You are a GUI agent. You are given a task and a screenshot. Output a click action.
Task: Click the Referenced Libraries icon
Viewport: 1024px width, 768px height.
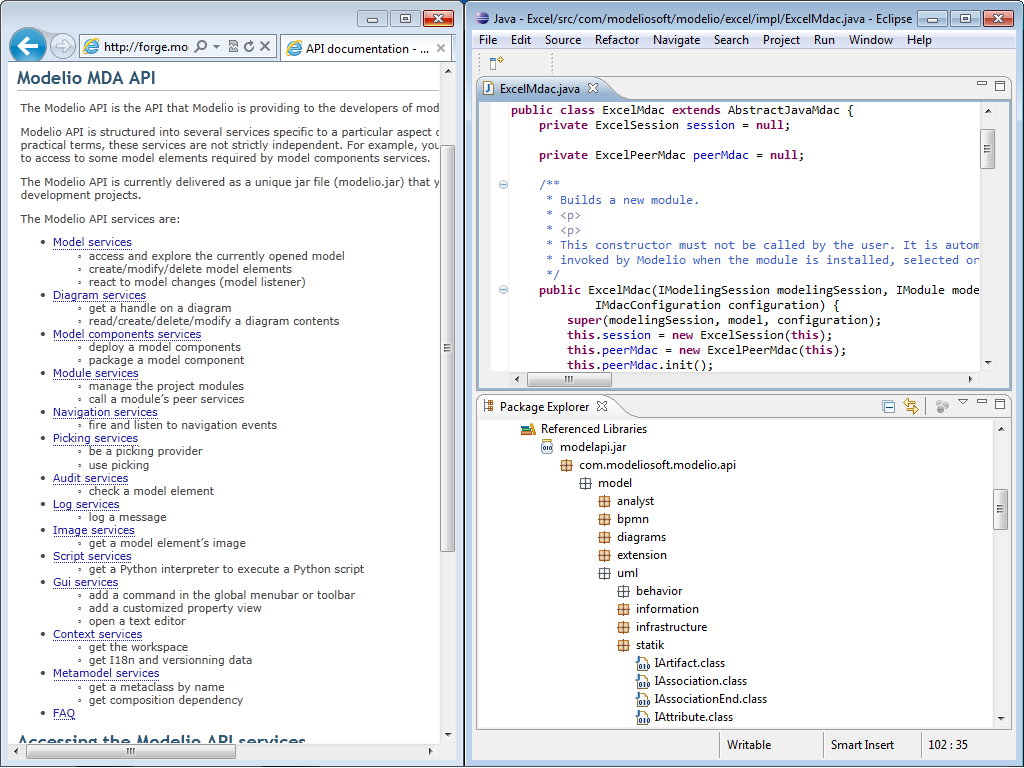(528, 429)
